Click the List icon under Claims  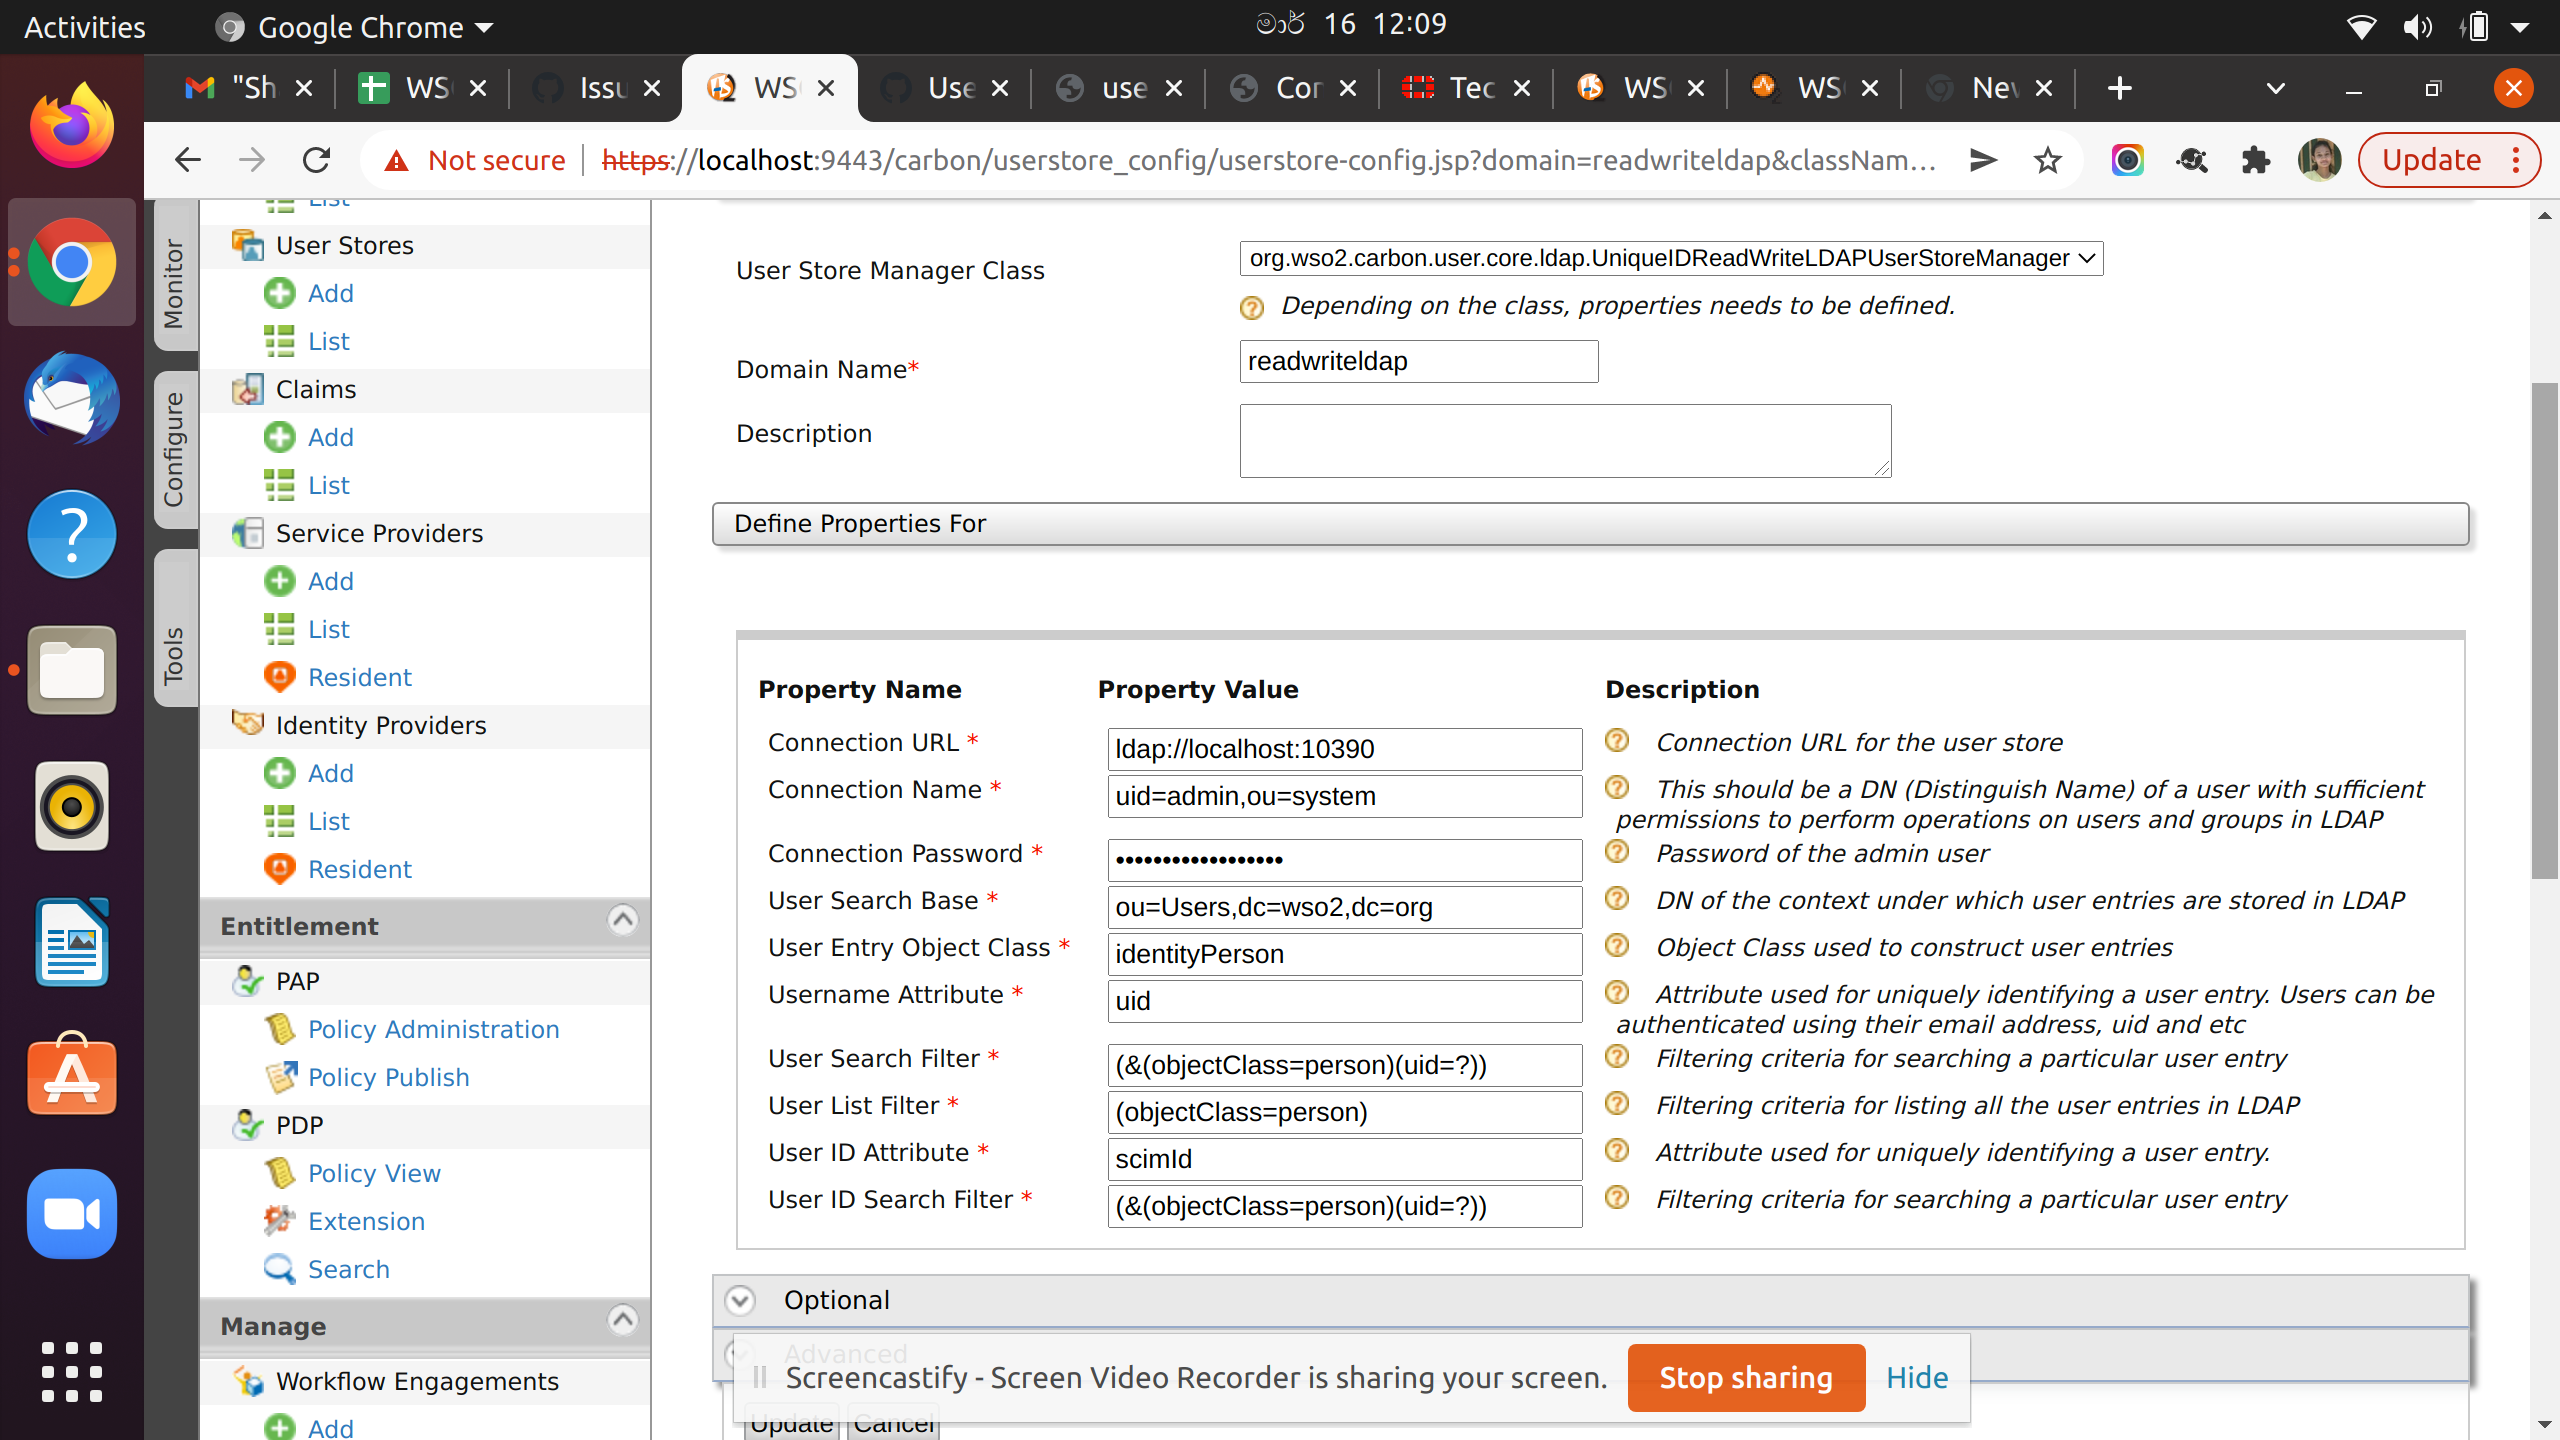click(x=280, y=485)
